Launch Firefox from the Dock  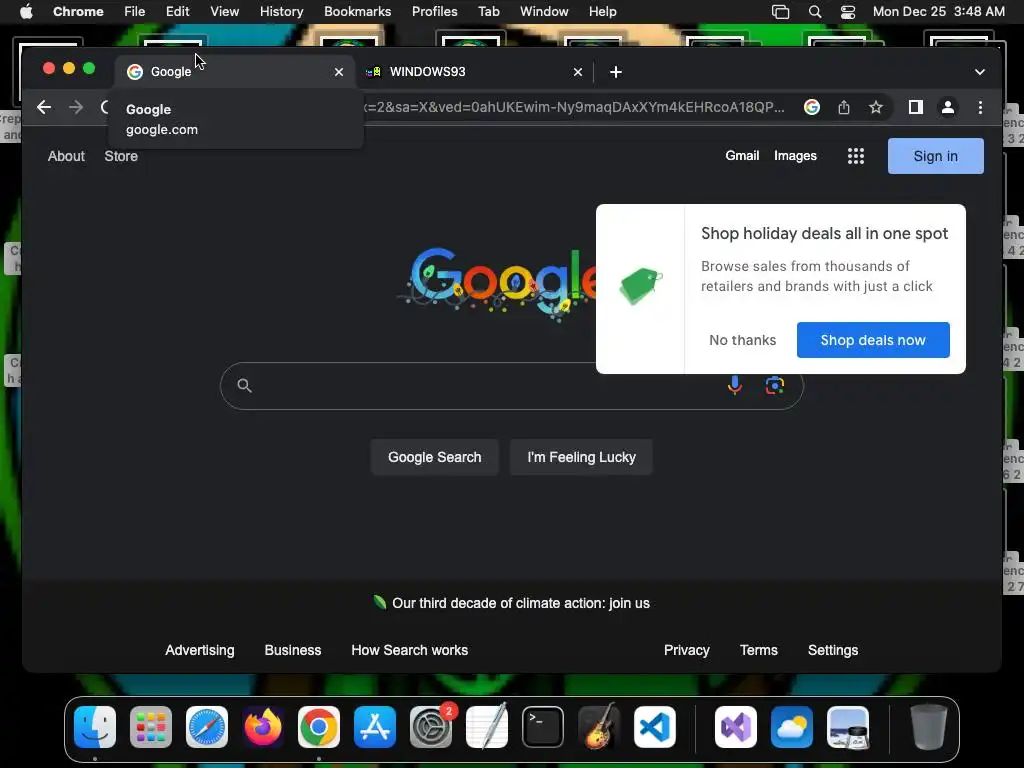263,727
